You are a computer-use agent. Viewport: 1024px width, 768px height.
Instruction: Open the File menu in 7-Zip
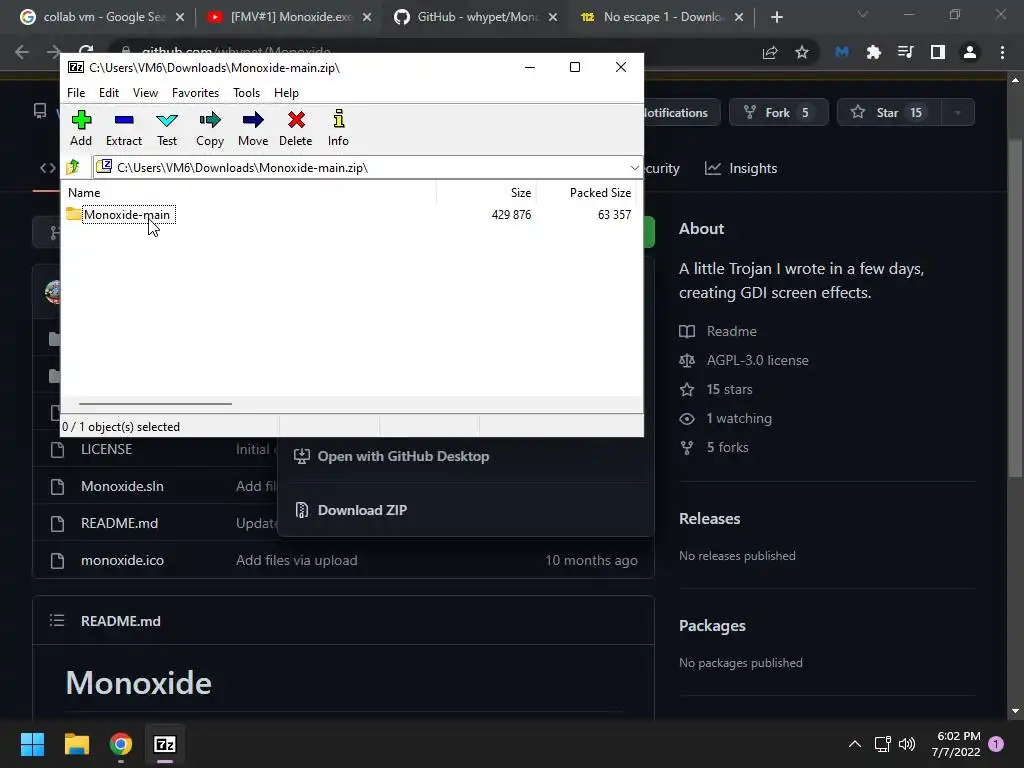tap(76, 93)
